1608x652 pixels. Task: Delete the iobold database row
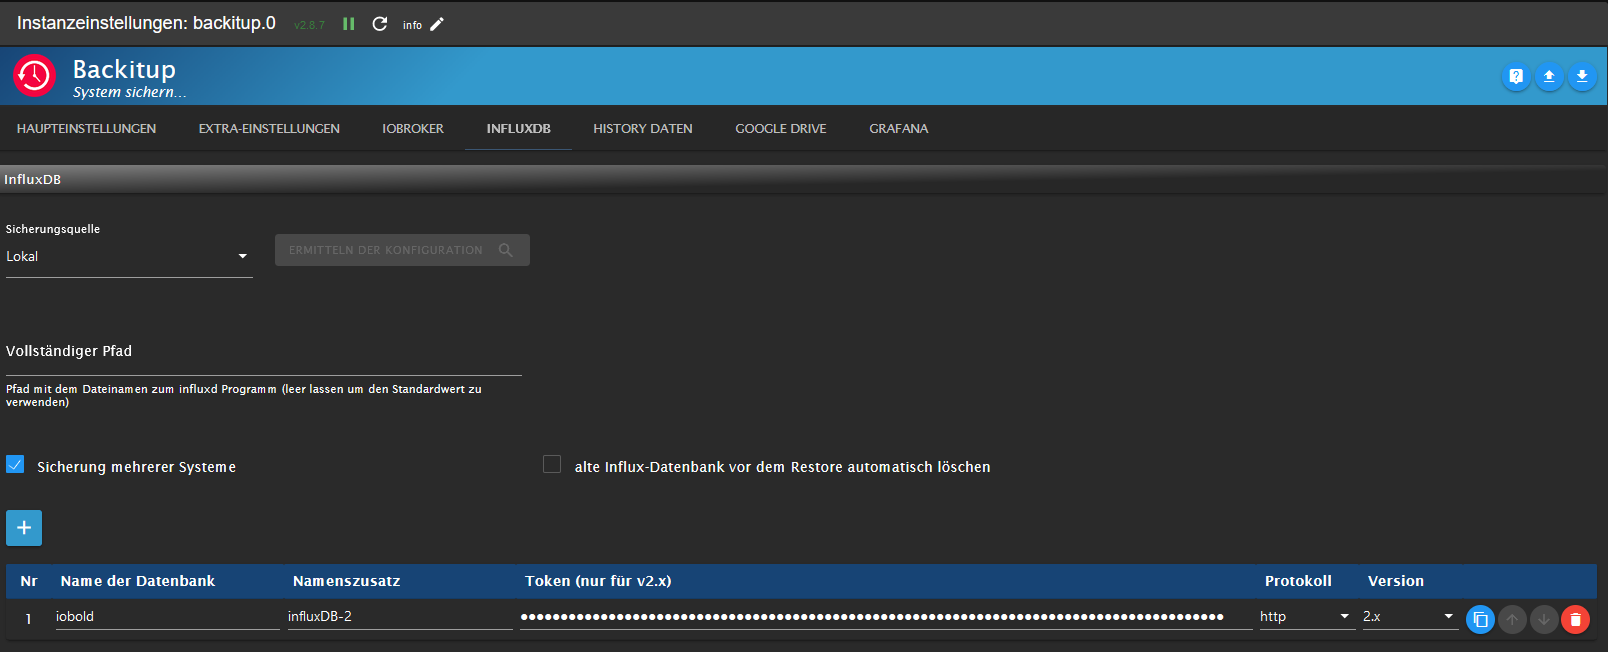[1576, 620]
